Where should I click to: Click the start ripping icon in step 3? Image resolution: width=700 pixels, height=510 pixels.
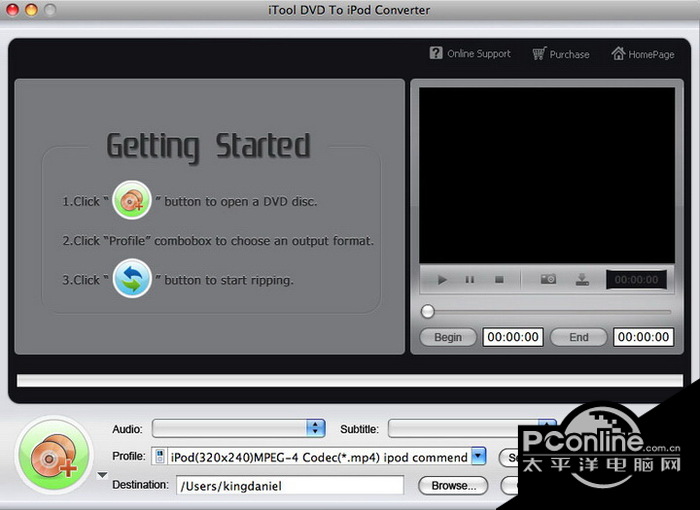point(132,278)
